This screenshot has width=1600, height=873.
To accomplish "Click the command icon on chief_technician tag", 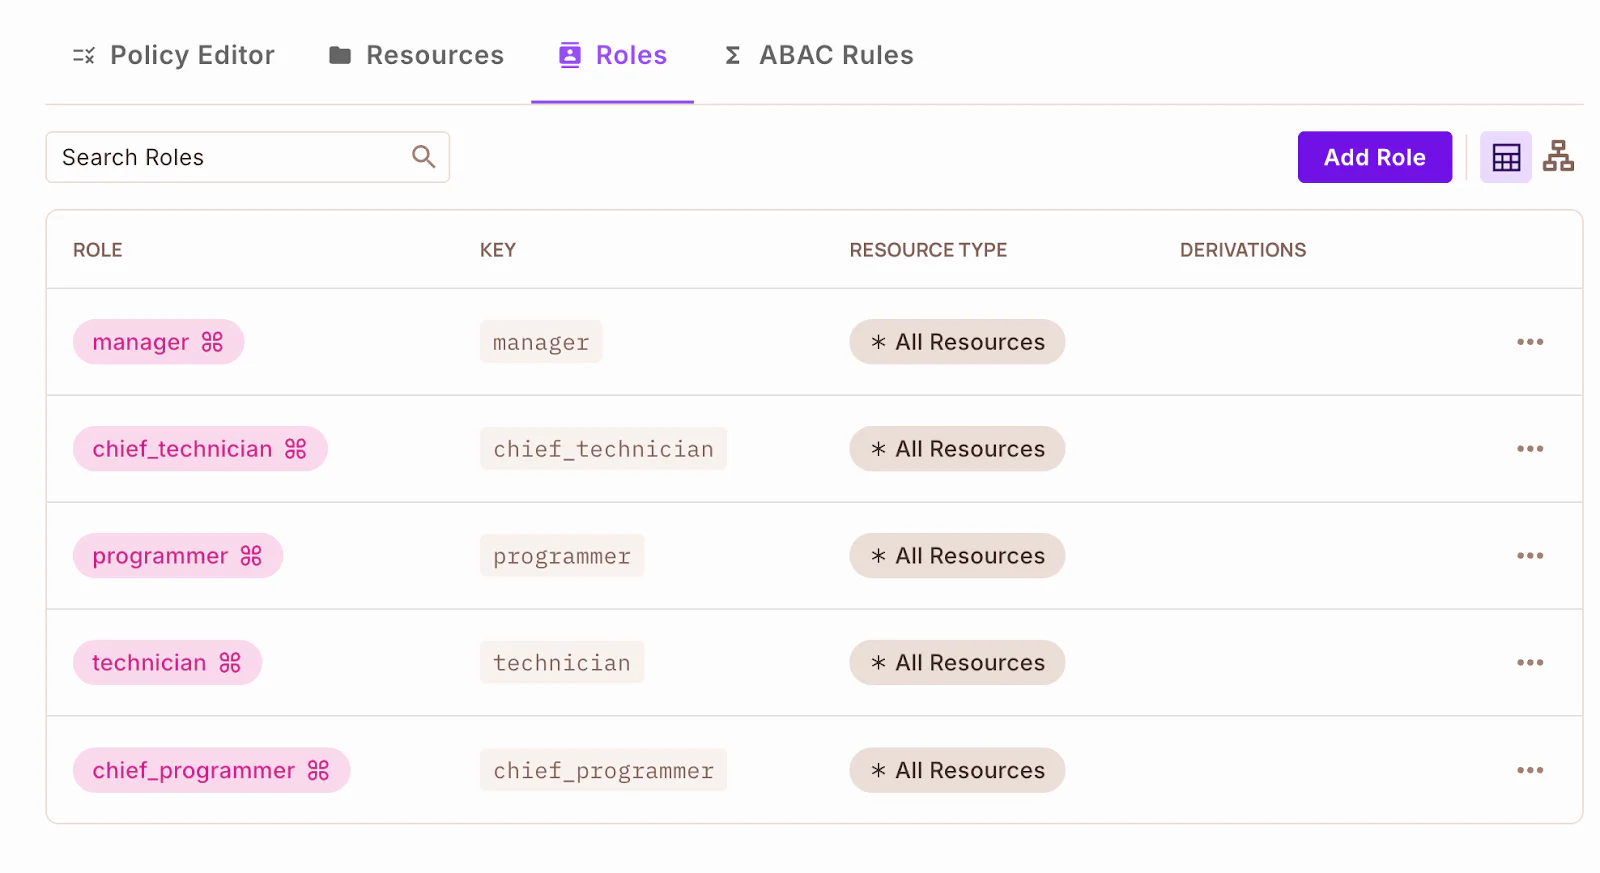I will 296,449.
